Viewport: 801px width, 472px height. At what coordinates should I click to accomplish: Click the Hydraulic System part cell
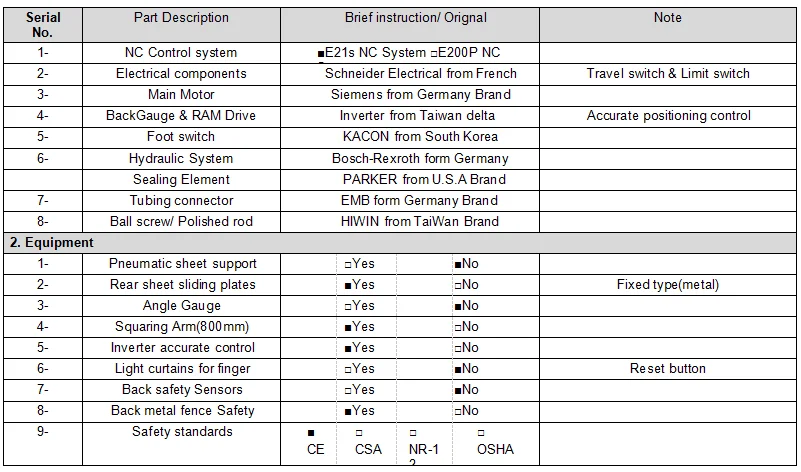181,158
